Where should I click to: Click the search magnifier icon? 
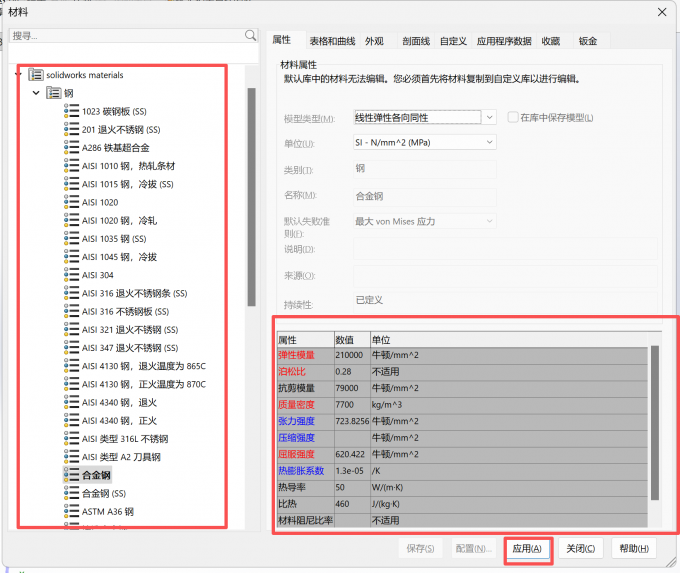(250, 35)
